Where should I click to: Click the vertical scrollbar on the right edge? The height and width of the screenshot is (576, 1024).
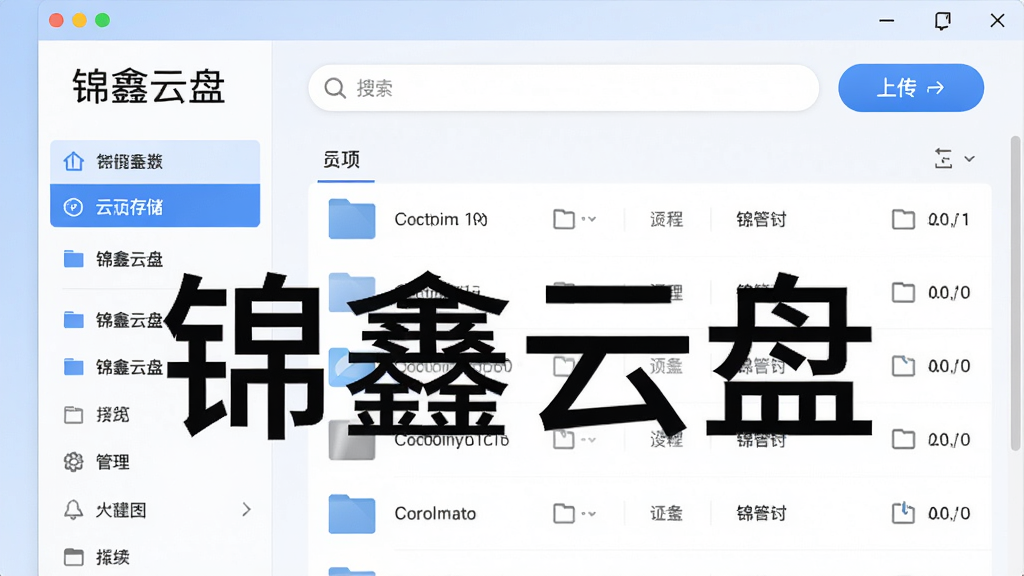tap(1015, 293)
